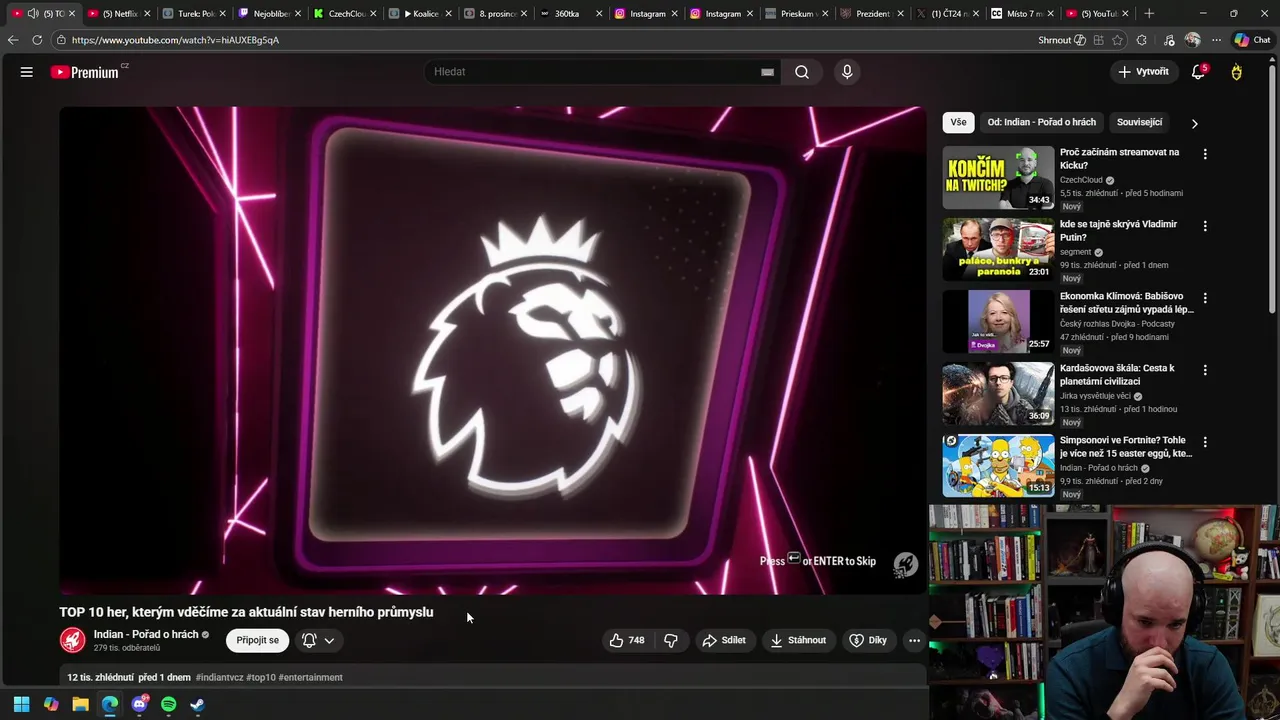The image size is (1280, 720).
Task: Click the 'Díky' thanks button
Action: click(868, 640)
